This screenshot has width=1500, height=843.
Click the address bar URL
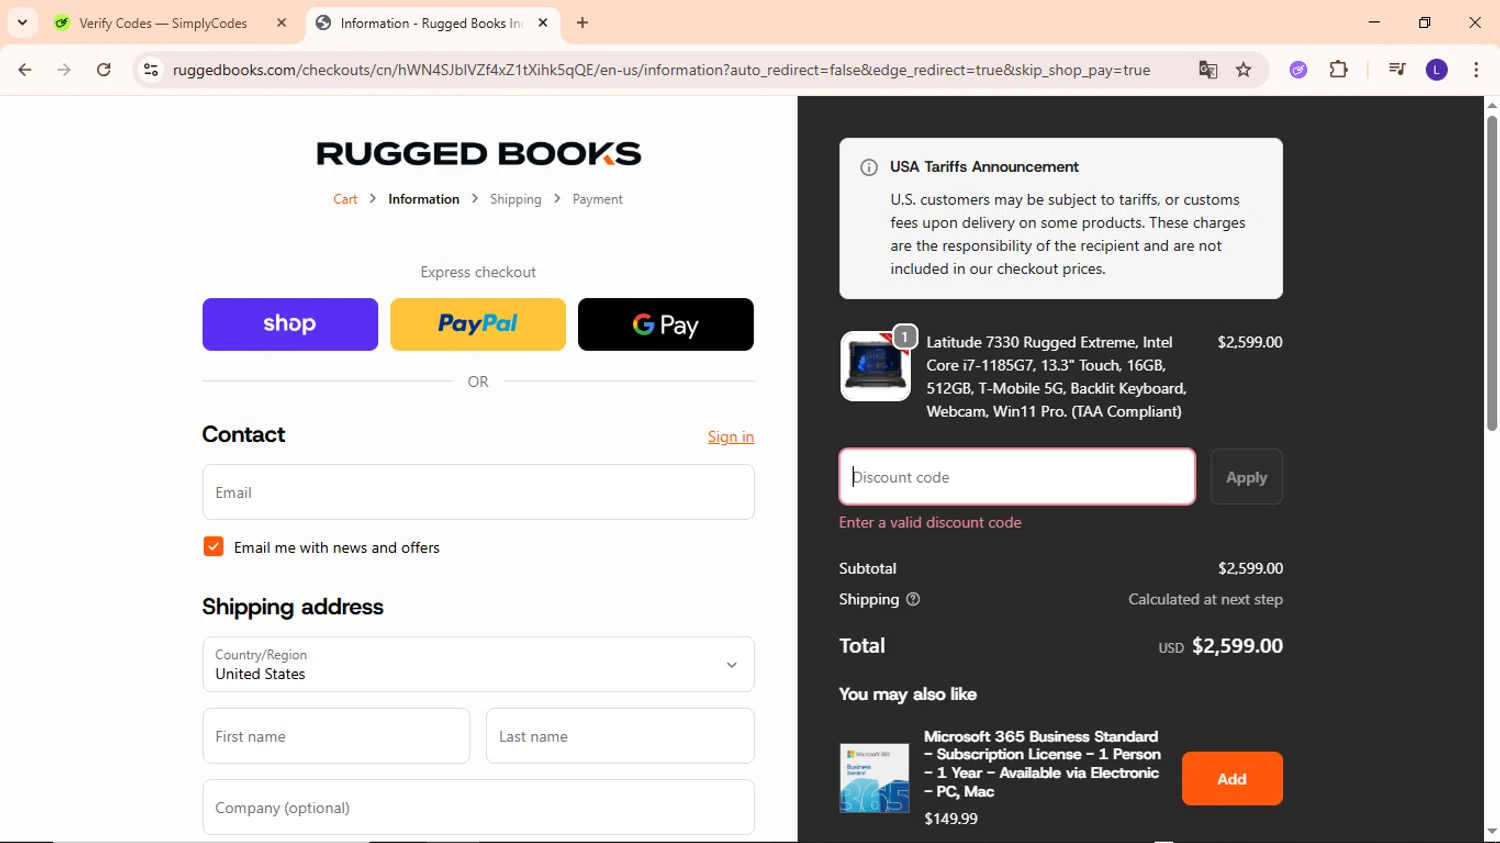661,70
